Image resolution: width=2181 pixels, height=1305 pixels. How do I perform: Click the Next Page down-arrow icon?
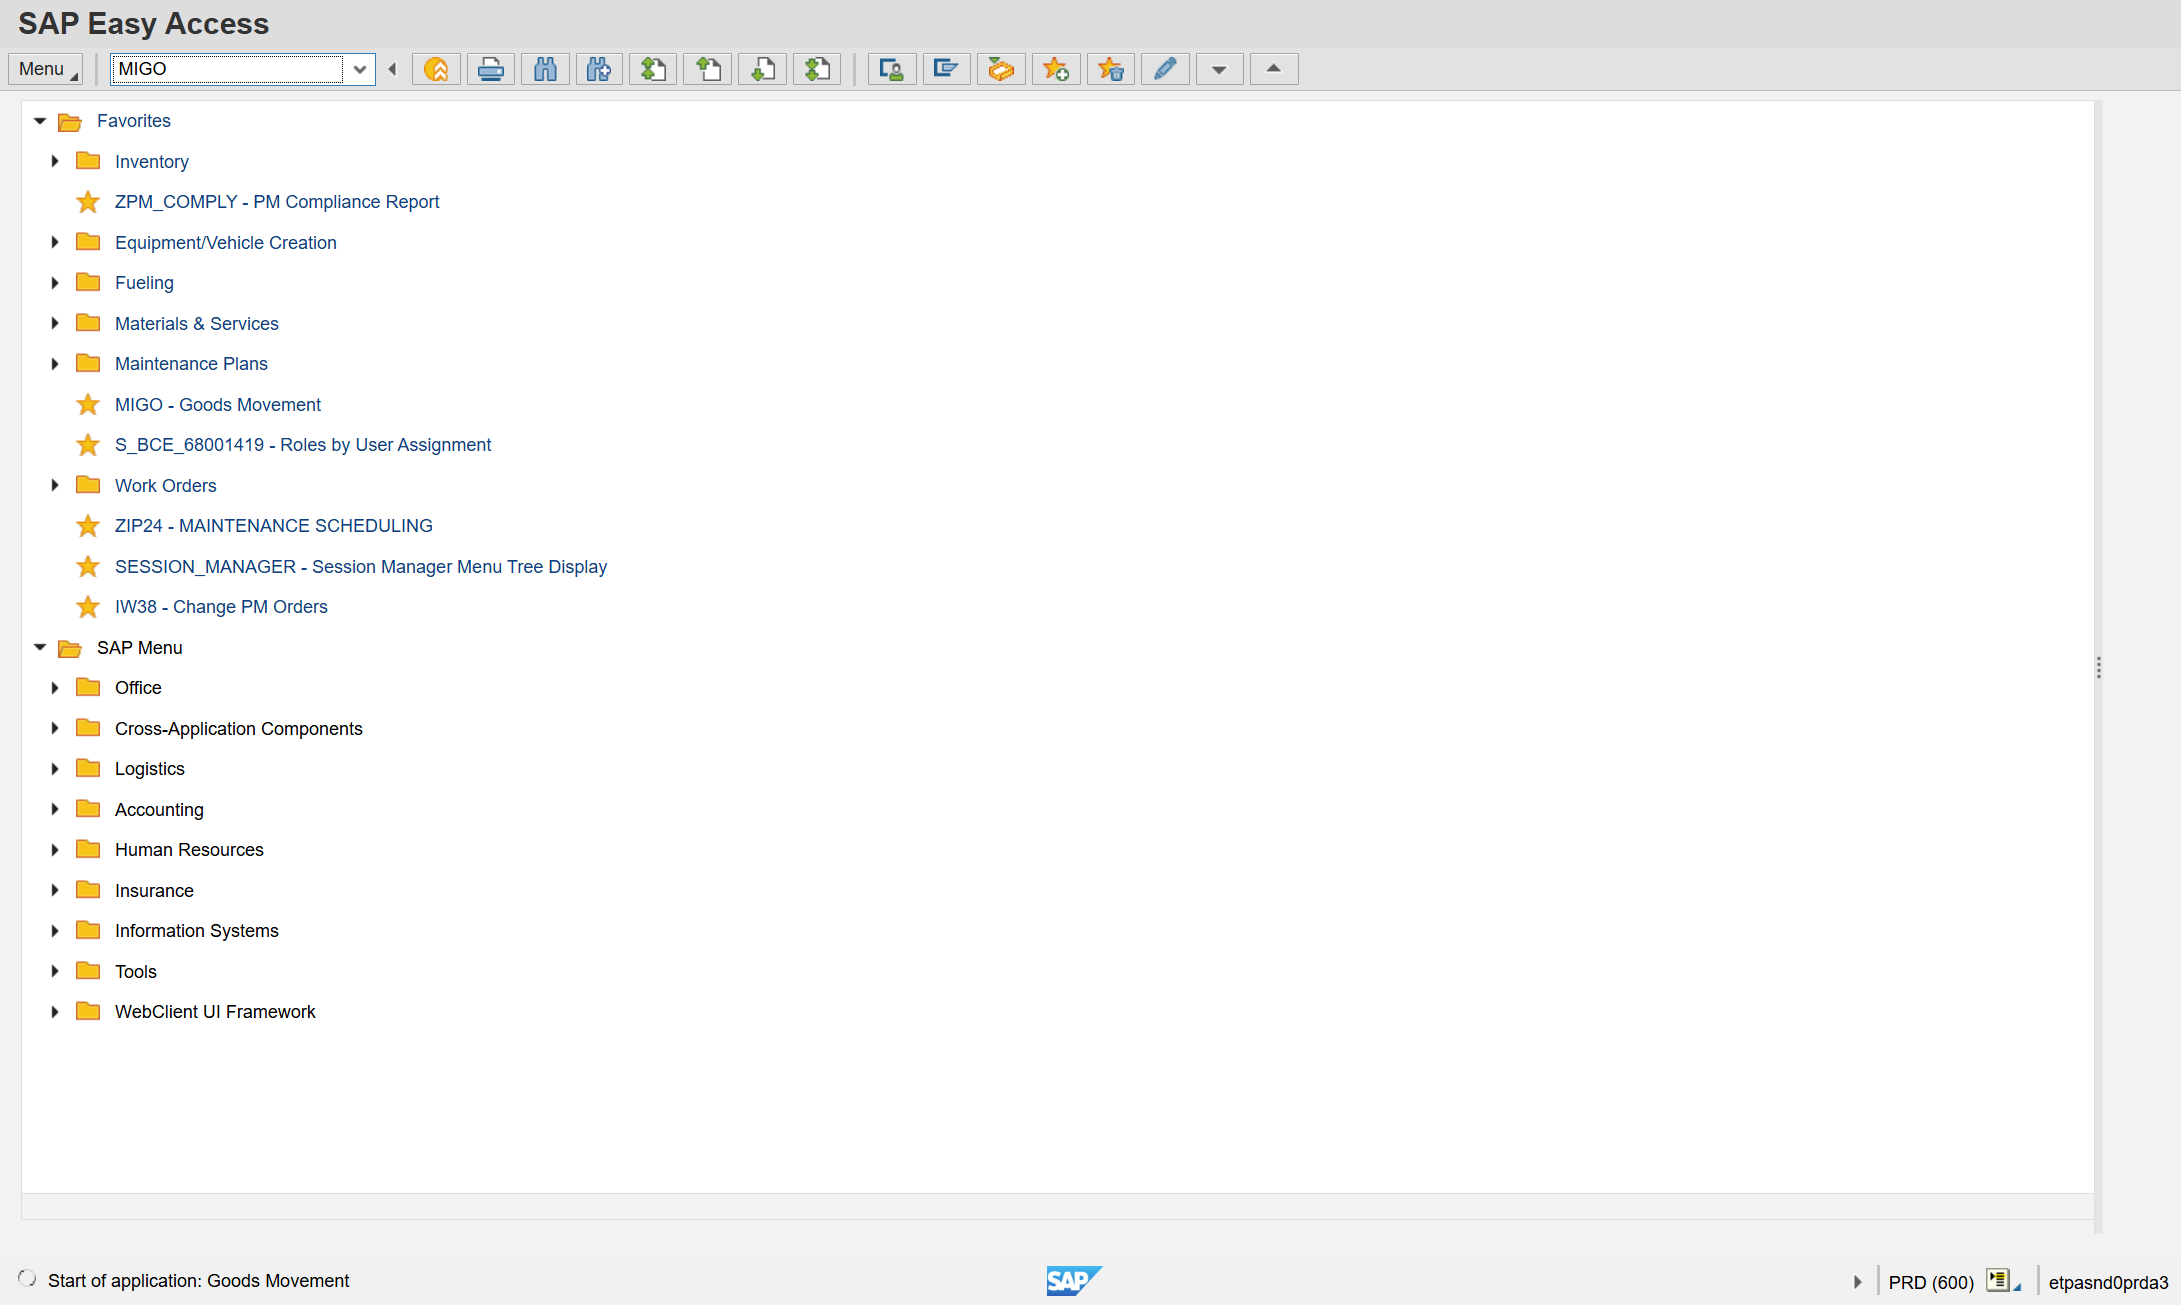tap(763, 69)
